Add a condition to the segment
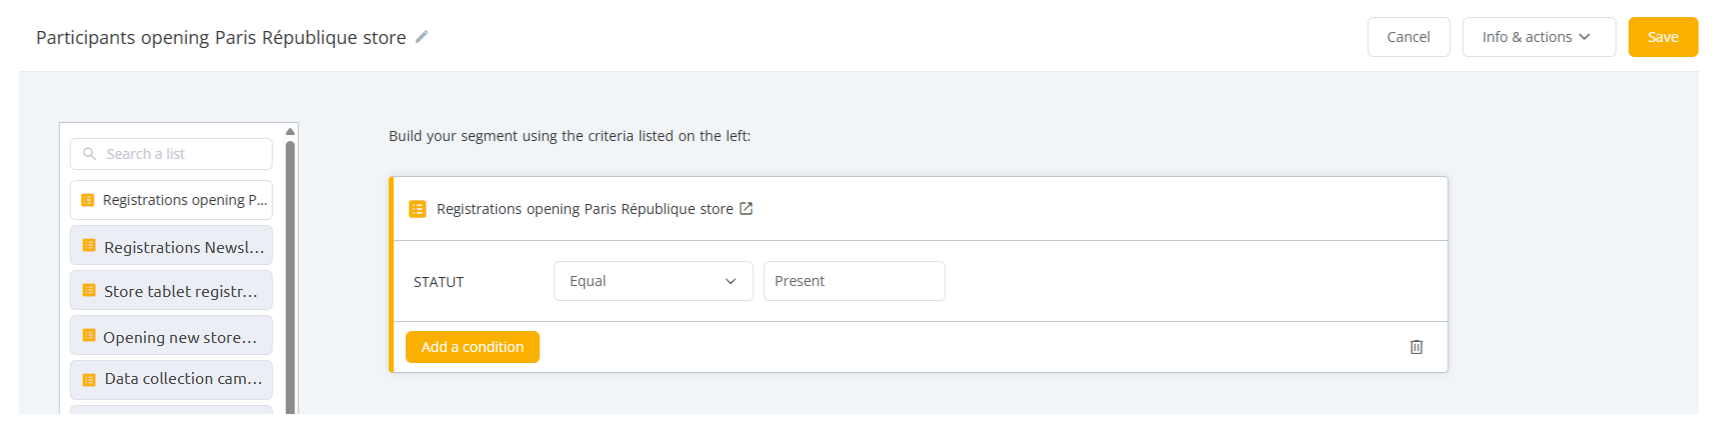1735x432 pixels. (472, 347)
